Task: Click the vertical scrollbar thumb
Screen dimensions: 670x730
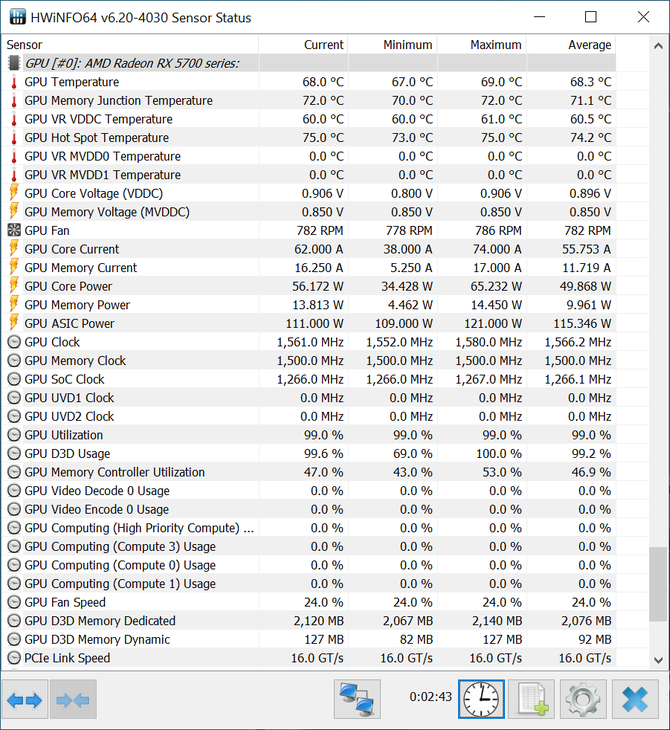Action: 658,584
